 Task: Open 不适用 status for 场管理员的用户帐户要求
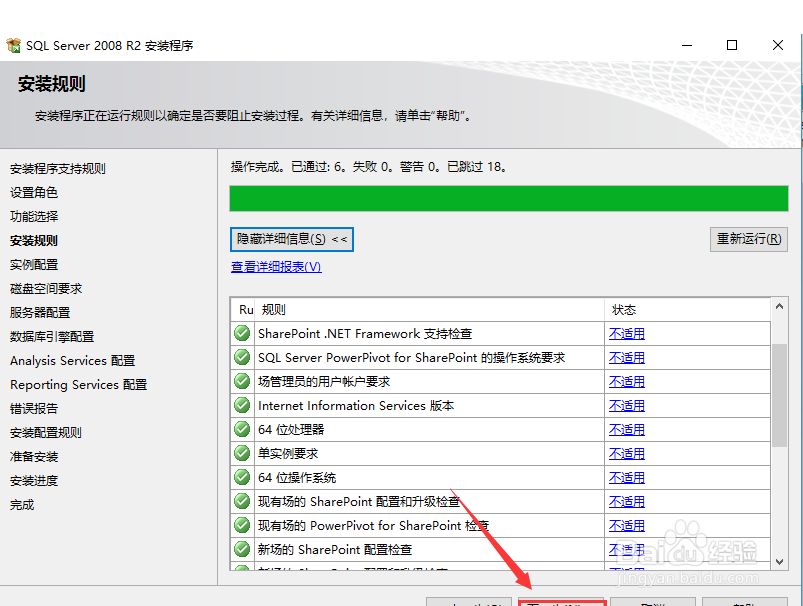tap(627, 382)
